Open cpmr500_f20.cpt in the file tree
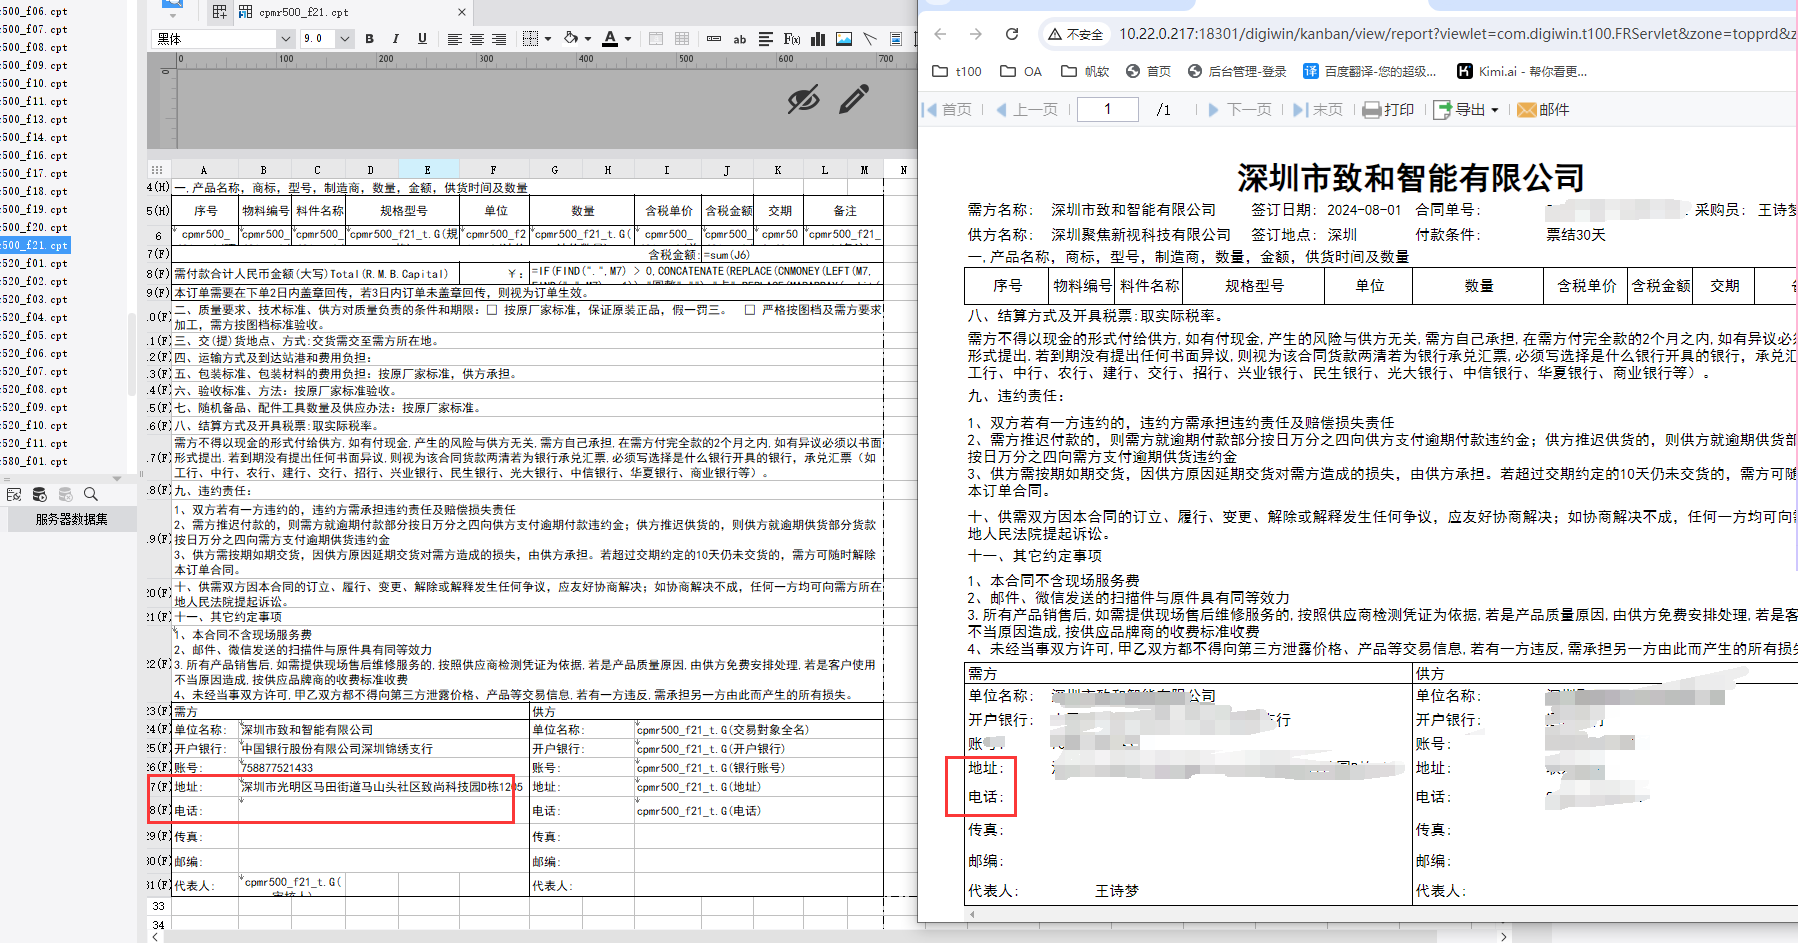 (x=35, y=227)
